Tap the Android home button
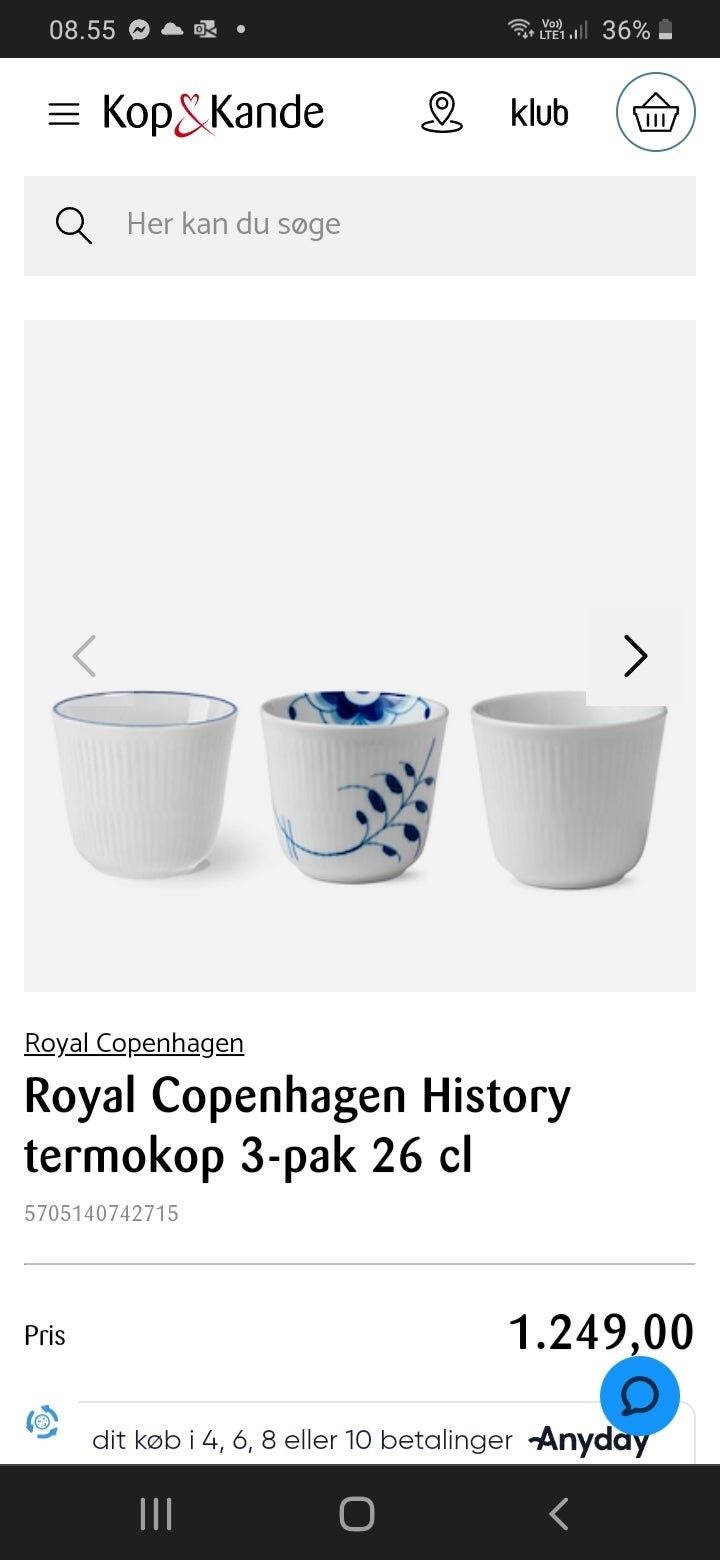 (x=357, y=1514)
